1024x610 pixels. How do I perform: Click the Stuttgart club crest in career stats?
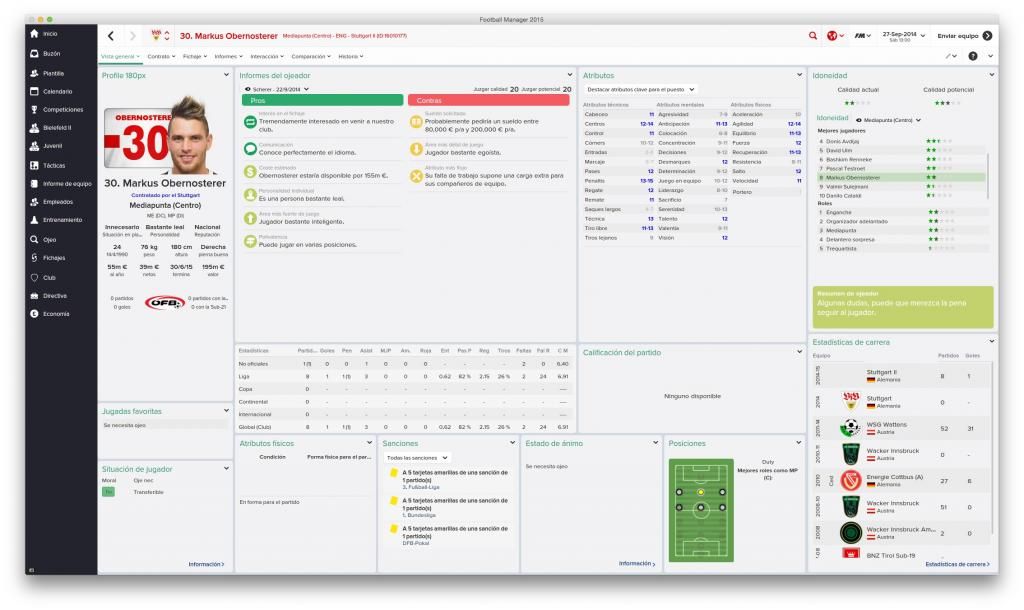[x=851, y=400]
